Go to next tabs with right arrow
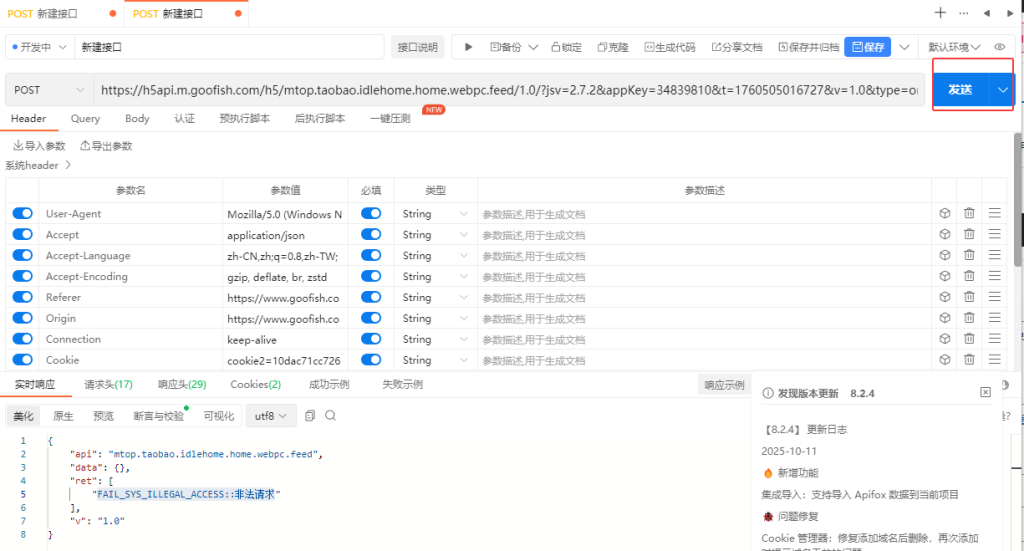 pyautogui.click(x=1010, y=13)
